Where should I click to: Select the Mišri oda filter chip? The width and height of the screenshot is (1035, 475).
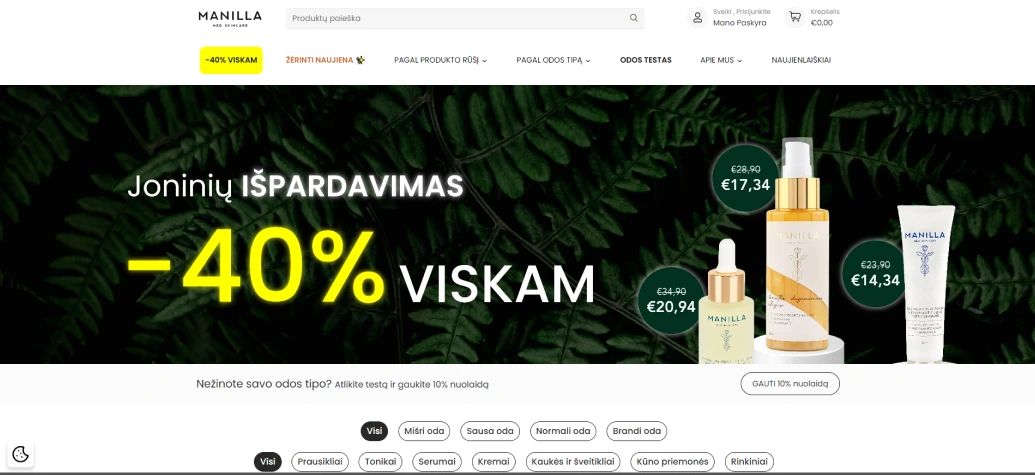(424, 431)
